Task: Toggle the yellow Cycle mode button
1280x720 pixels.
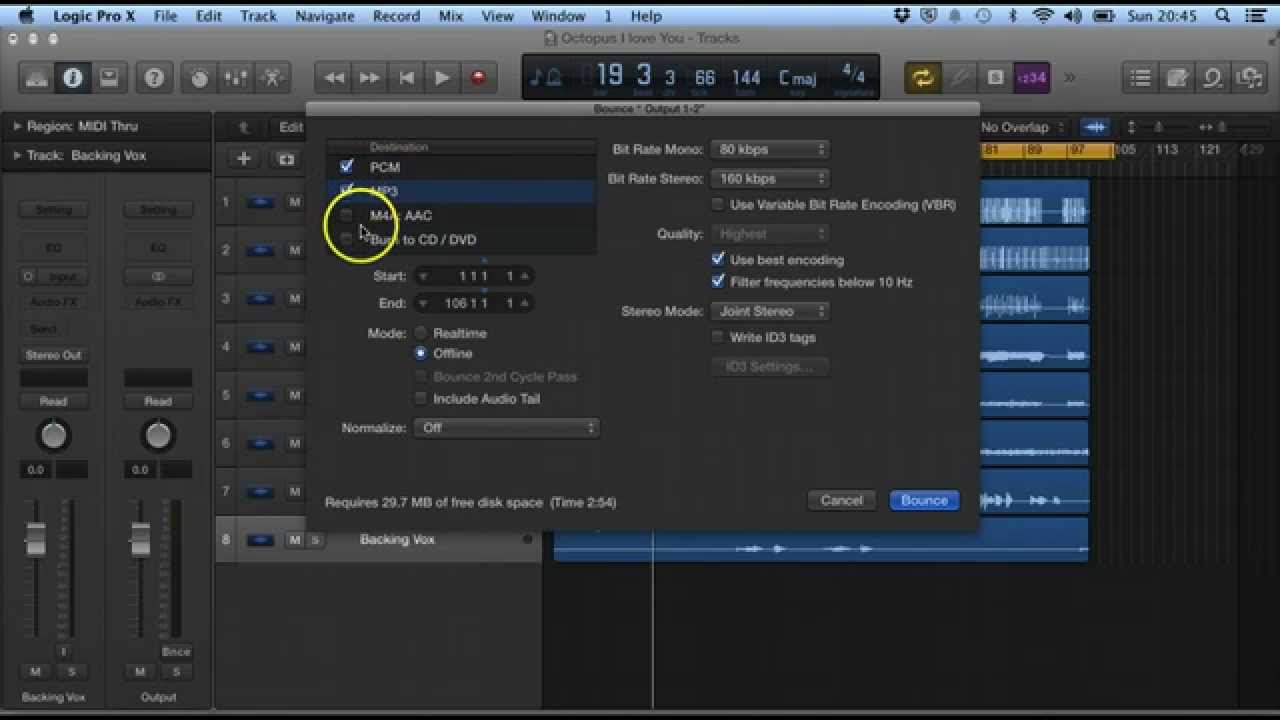Action: tap(923, 77)
